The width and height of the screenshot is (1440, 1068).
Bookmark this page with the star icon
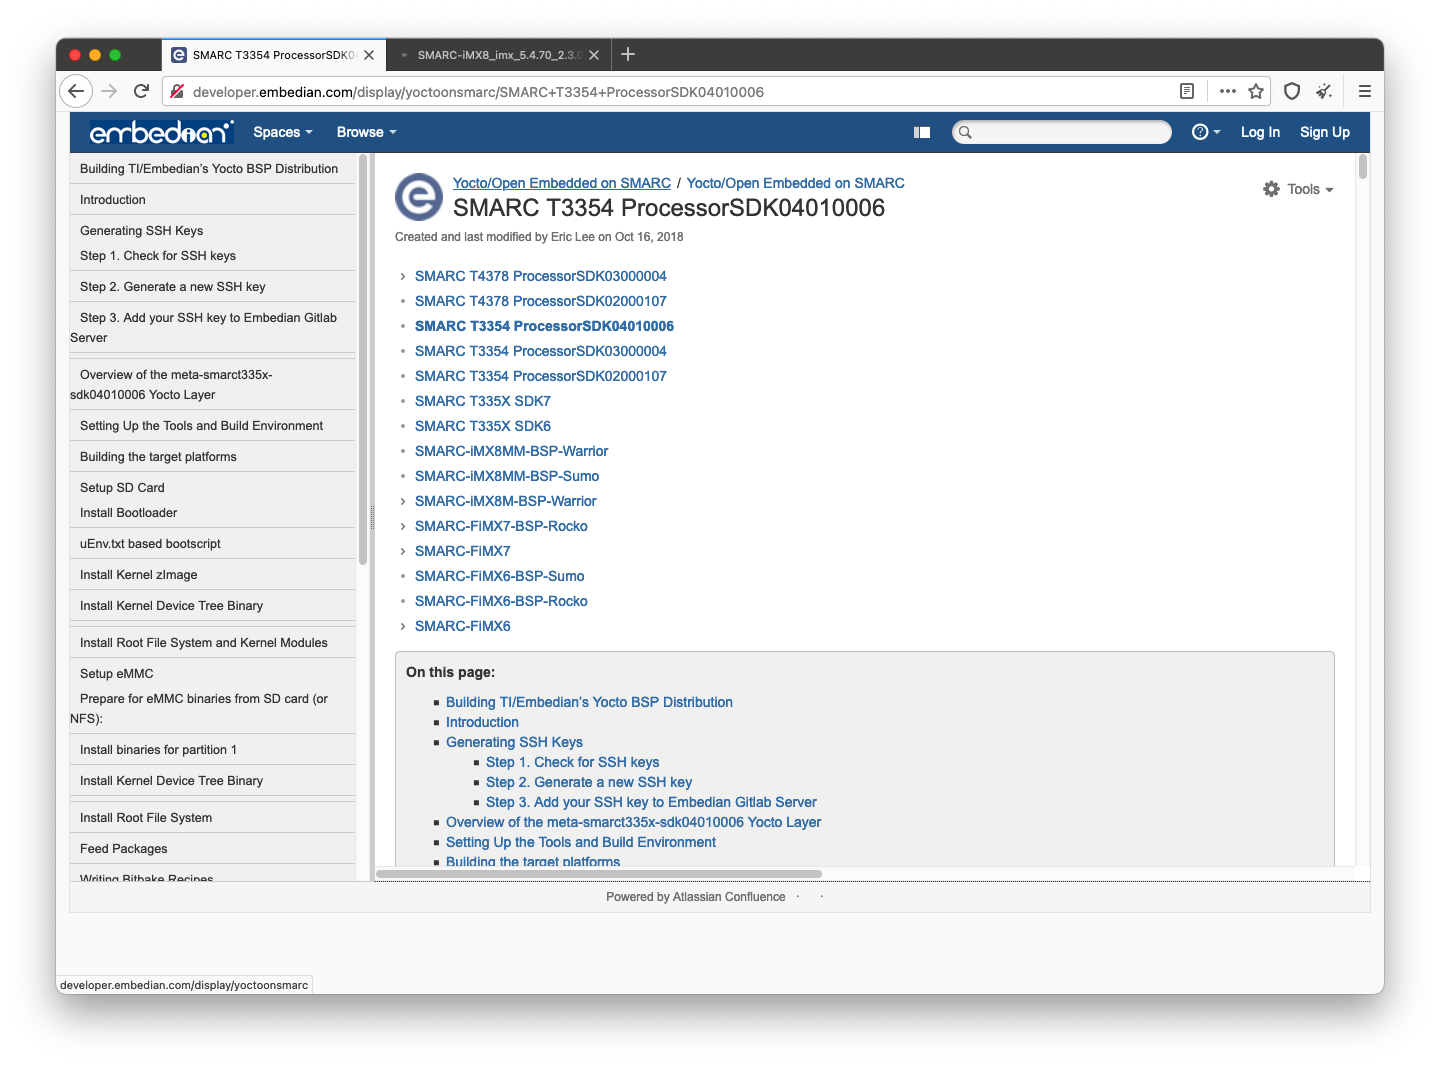pyautogui.click(x=1256, y=91)
